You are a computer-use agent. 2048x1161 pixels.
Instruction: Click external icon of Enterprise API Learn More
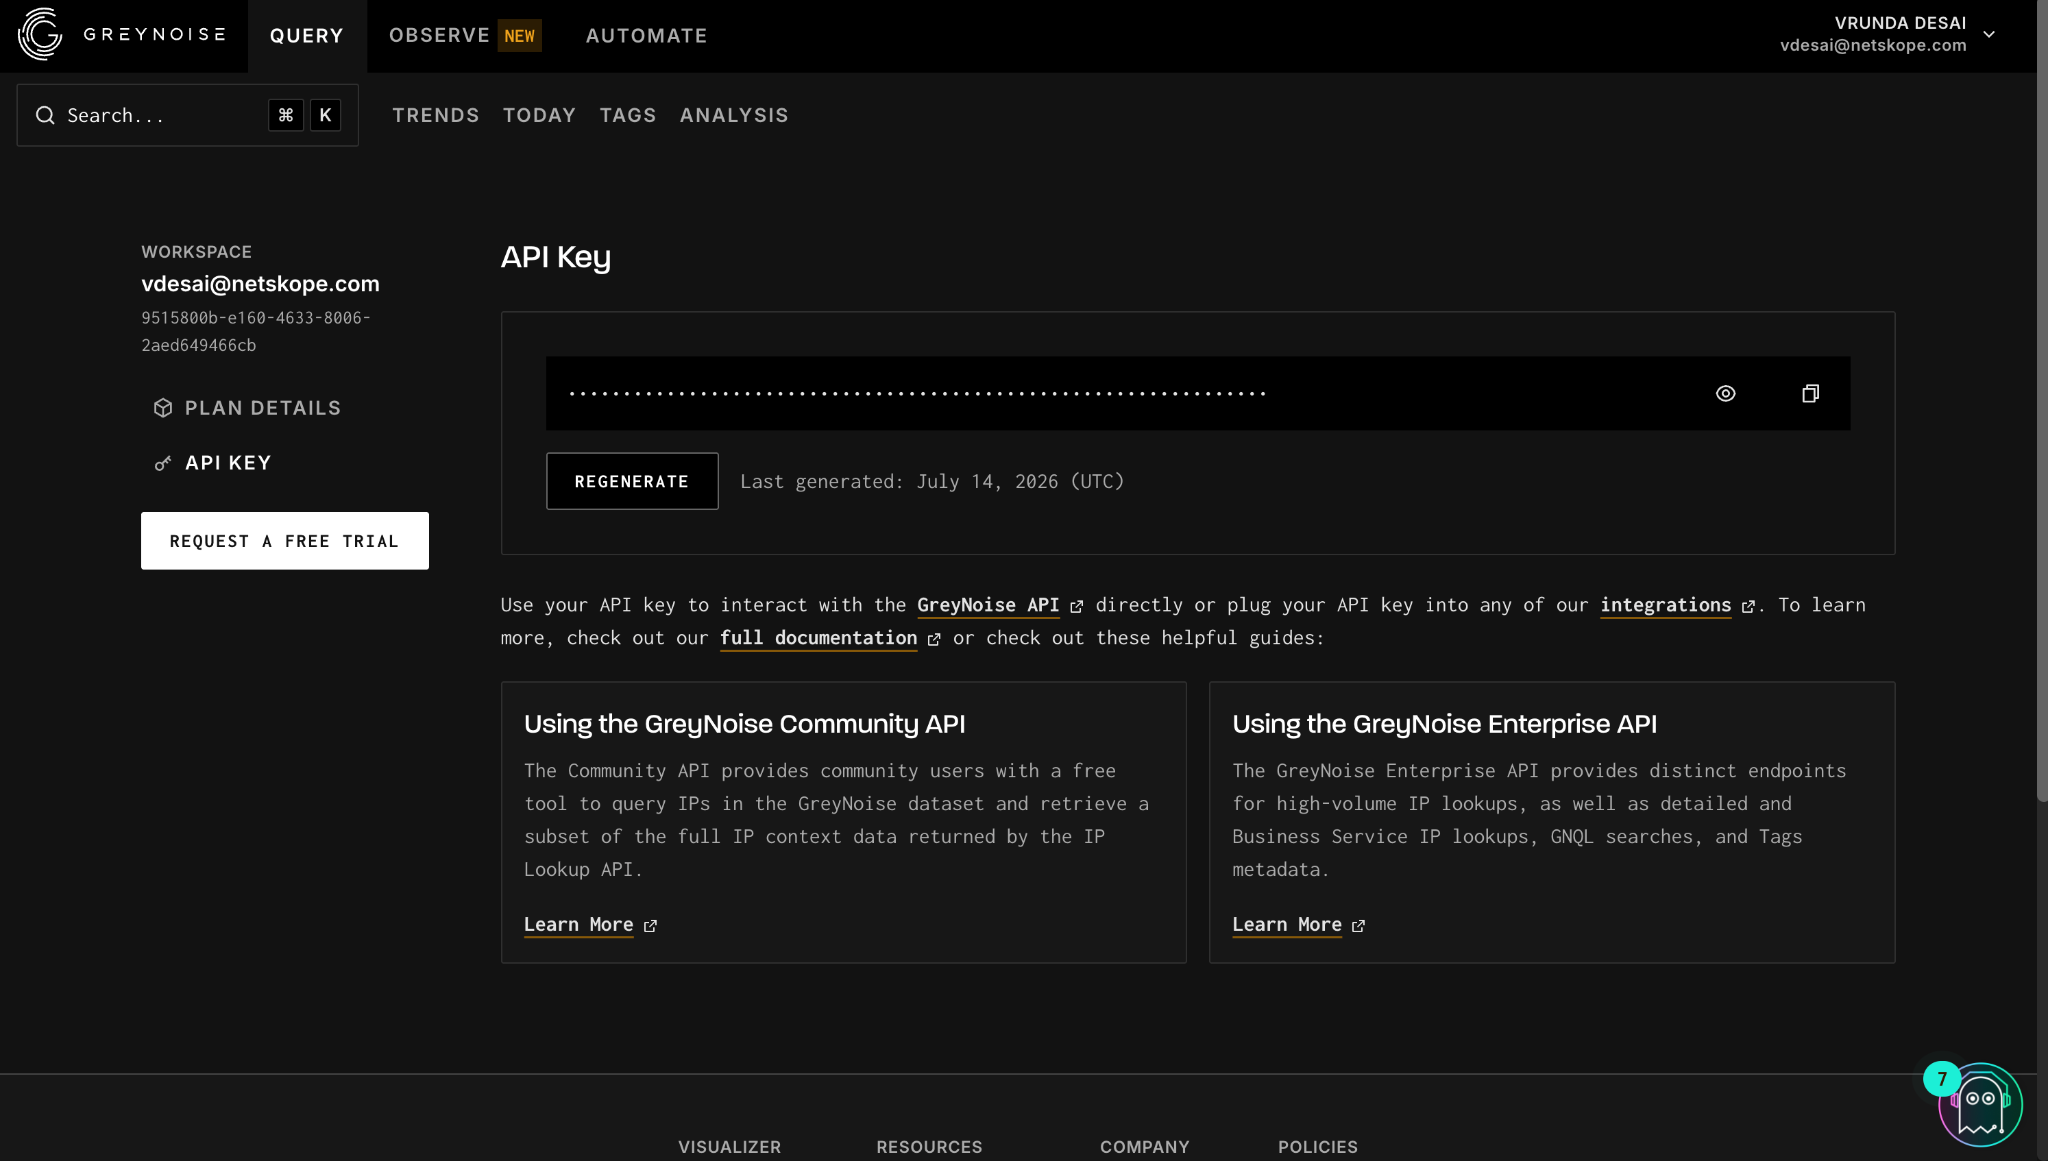pyautogui.click(x=1358, y=927)
